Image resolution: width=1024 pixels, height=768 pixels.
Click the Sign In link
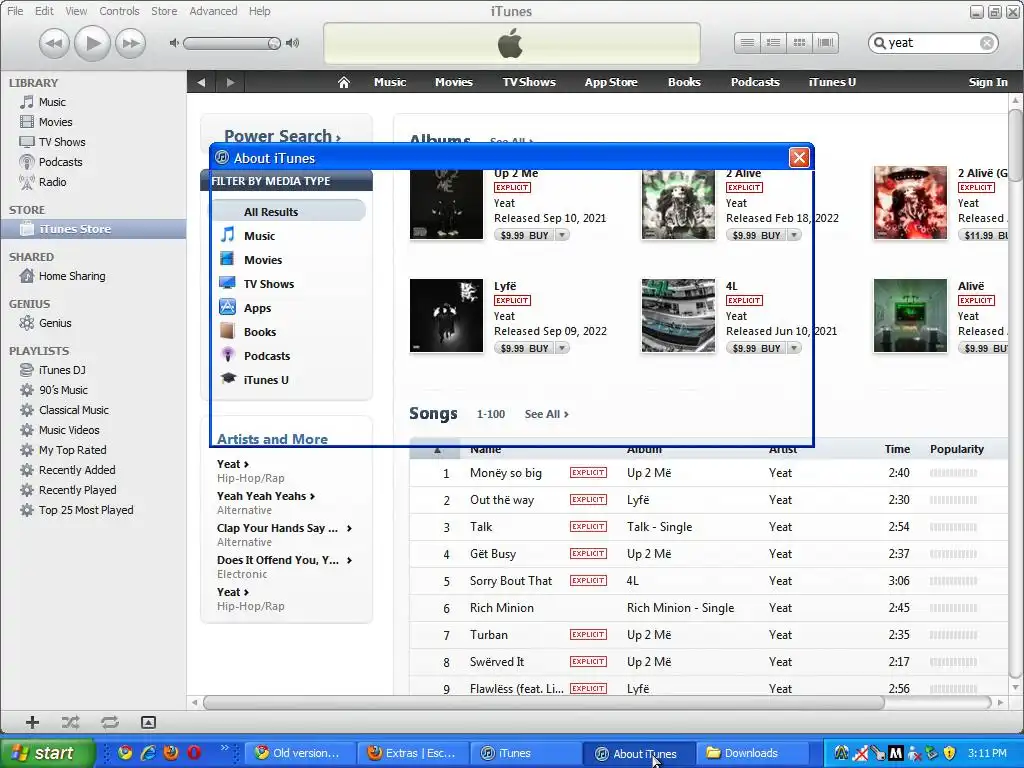click(987, 82)
